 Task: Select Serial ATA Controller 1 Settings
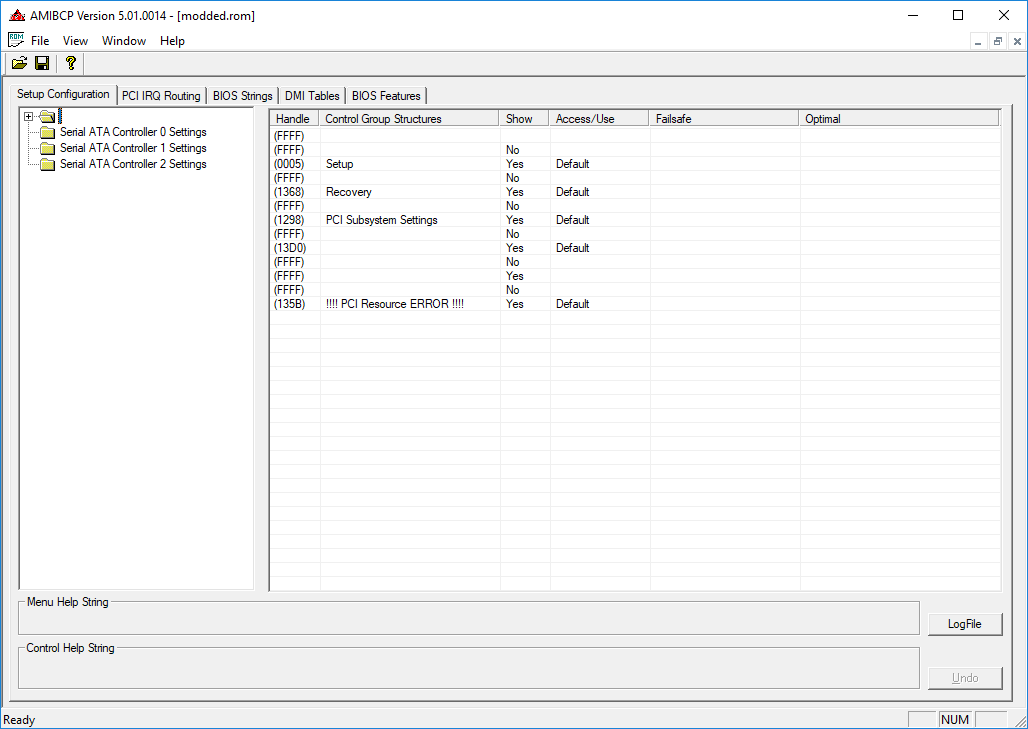point(133,148)
